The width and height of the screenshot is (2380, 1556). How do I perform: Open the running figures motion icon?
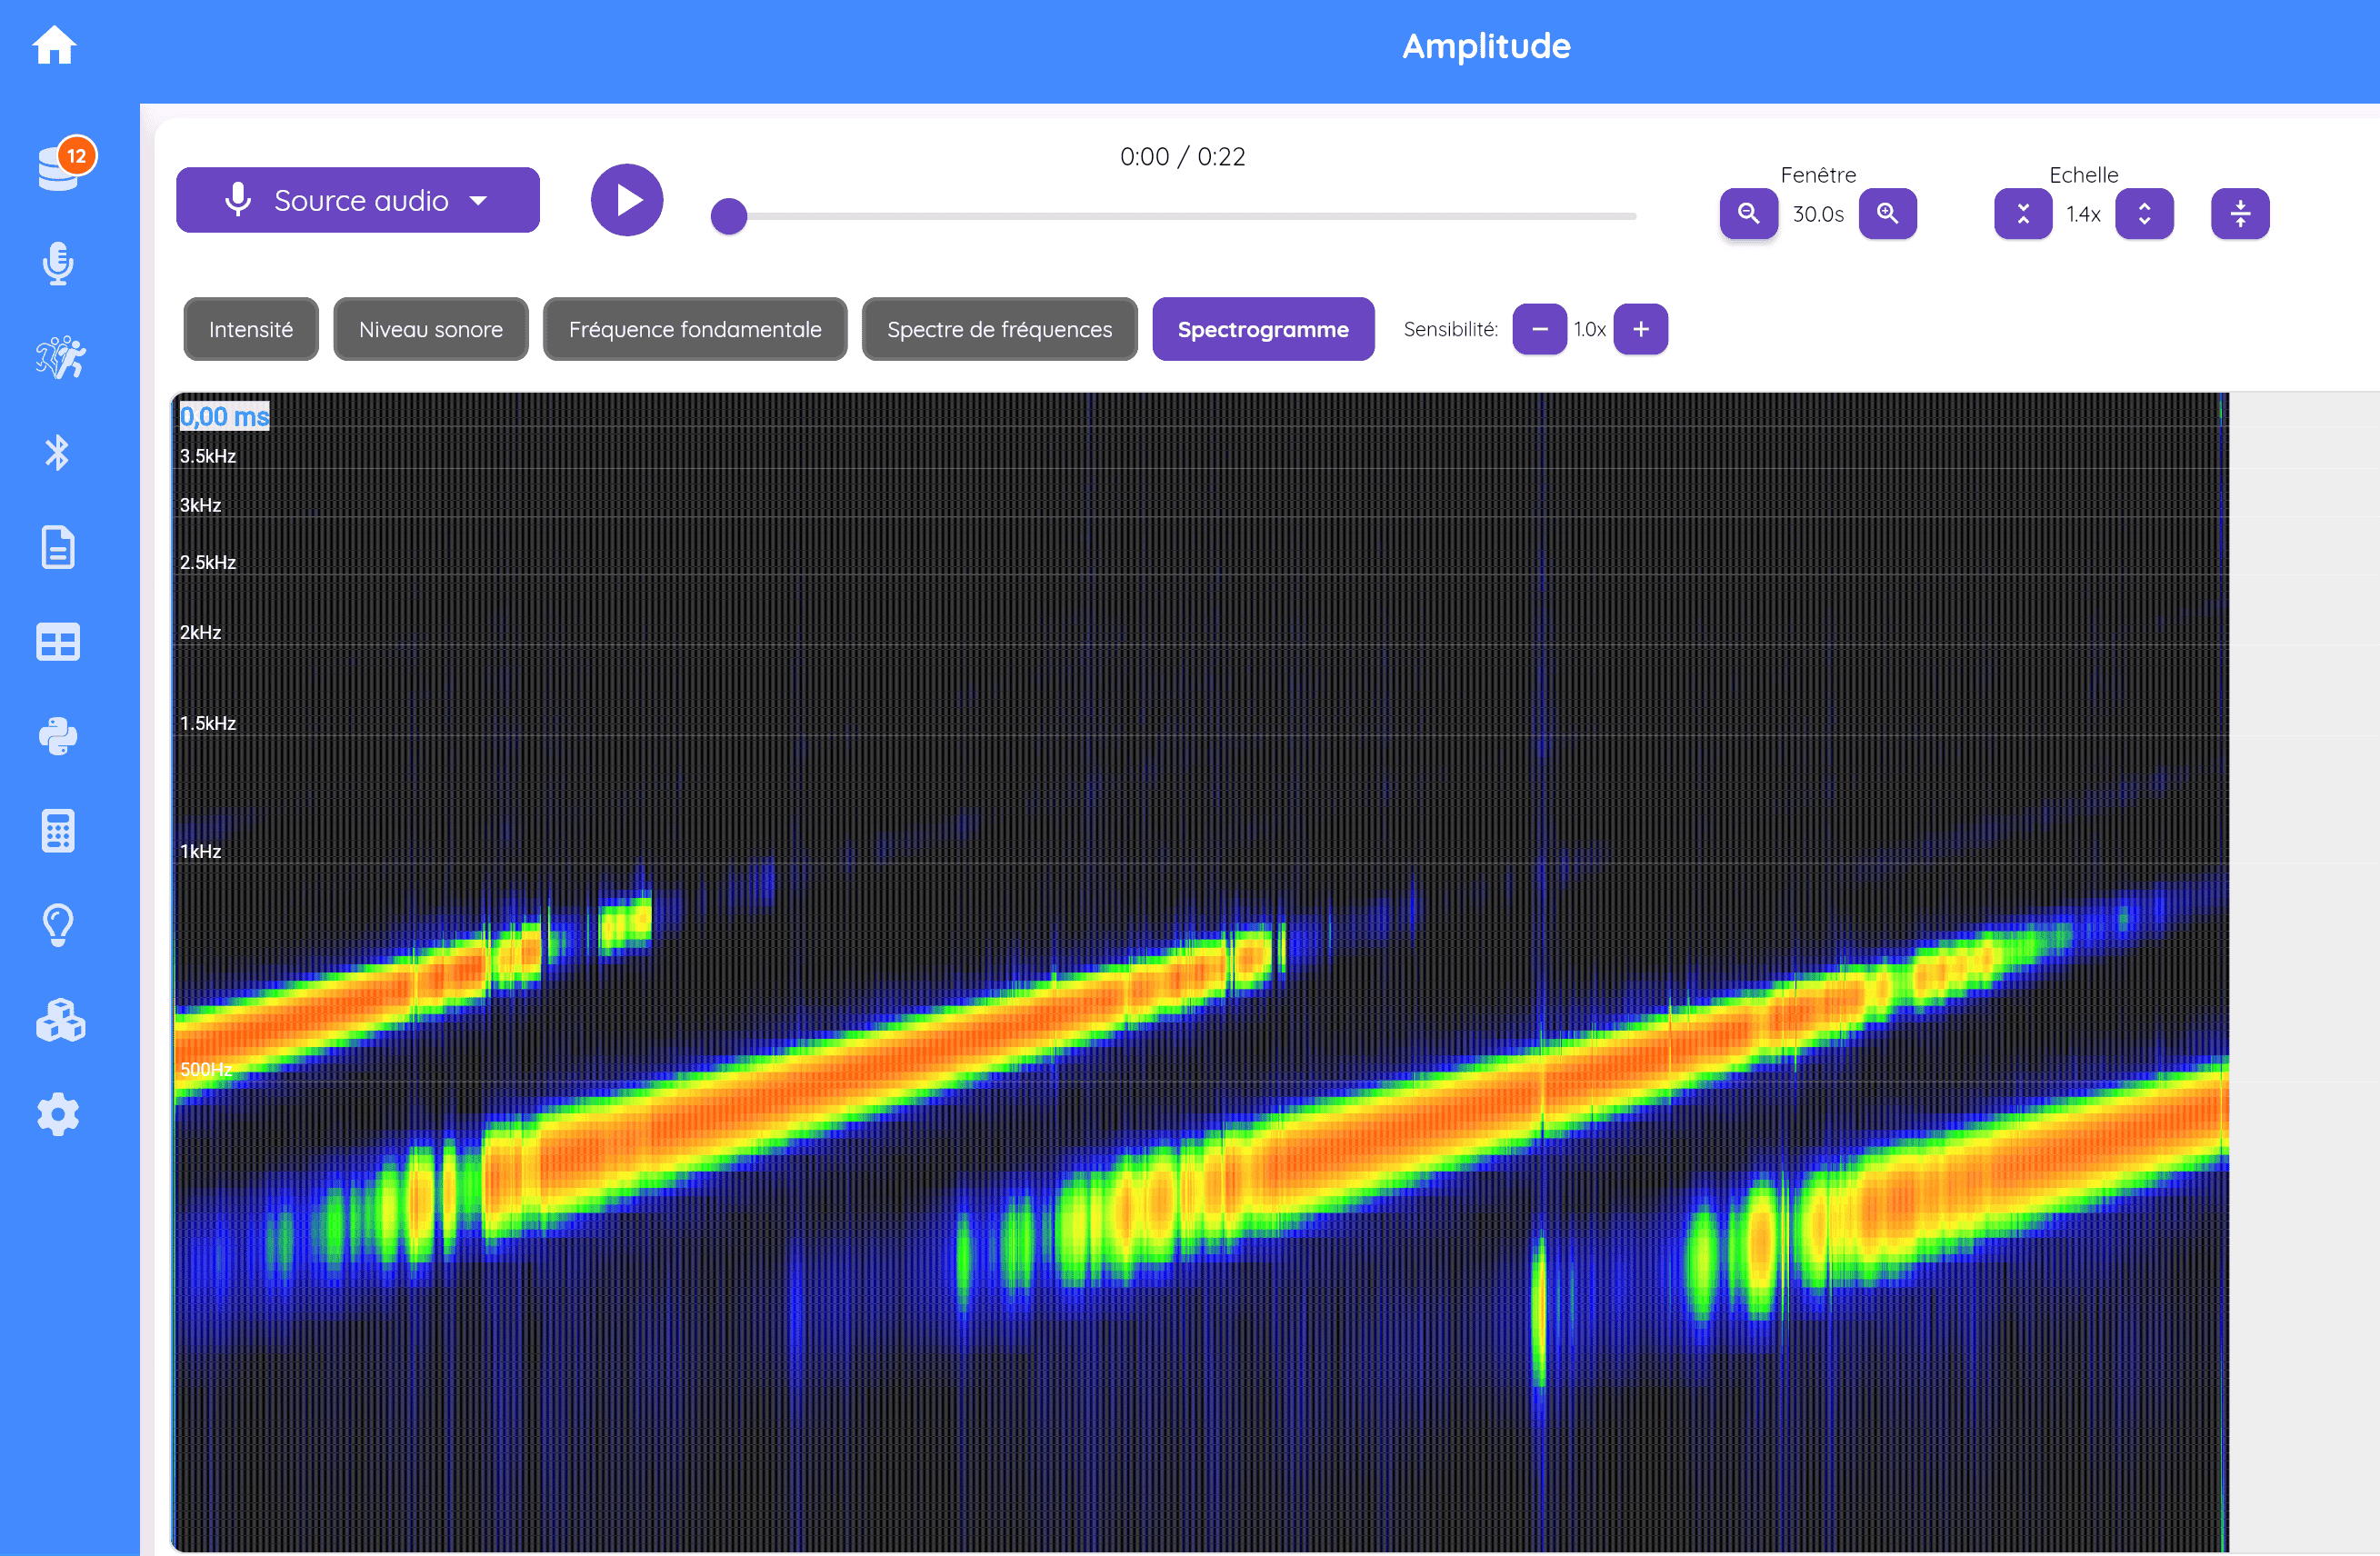[60, 357]
